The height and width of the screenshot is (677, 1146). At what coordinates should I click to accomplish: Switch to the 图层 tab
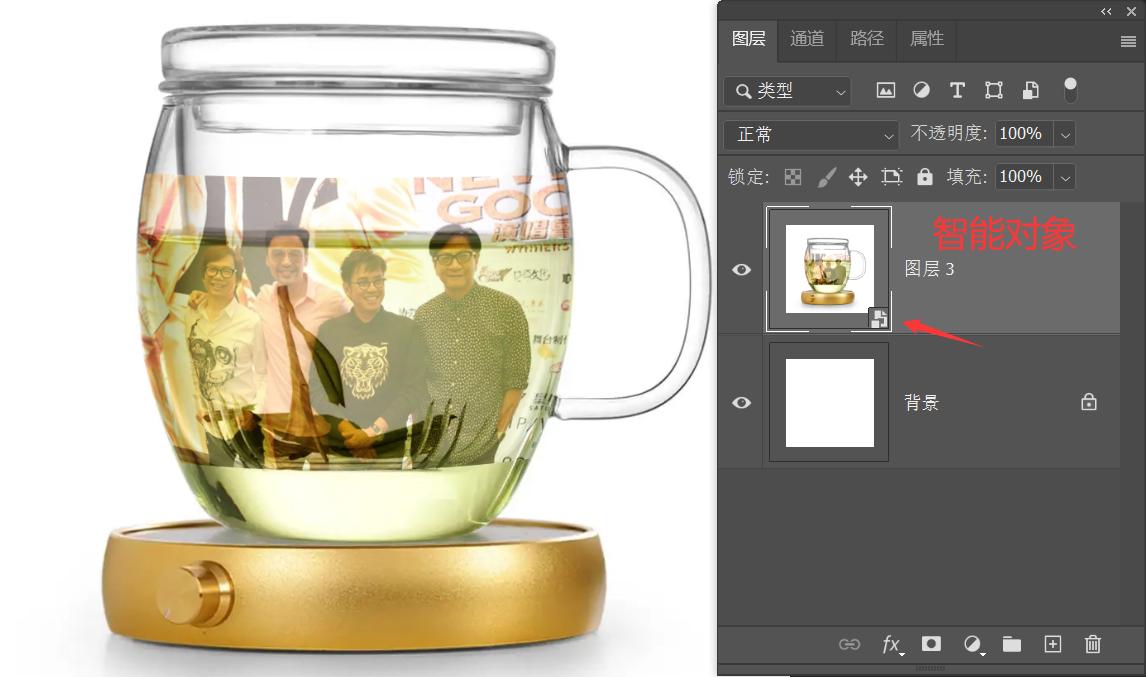[x=748, y=39]
